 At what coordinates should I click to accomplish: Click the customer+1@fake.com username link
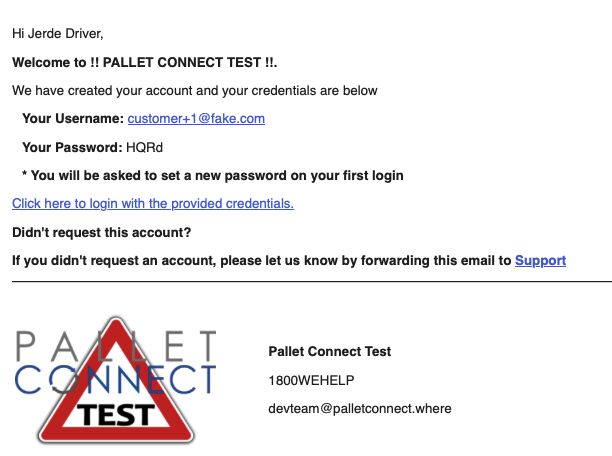pyautogui.click(x=196, y=118)
